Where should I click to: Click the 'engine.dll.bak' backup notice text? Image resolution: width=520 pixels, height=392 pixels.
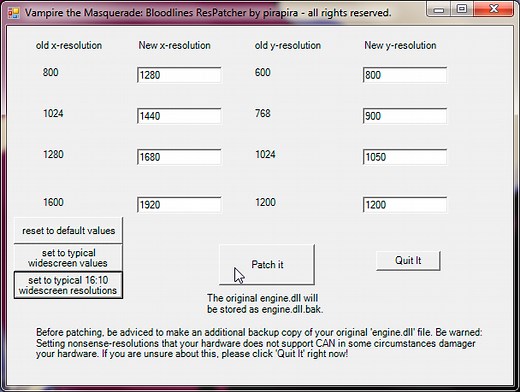tap(265, 303)
